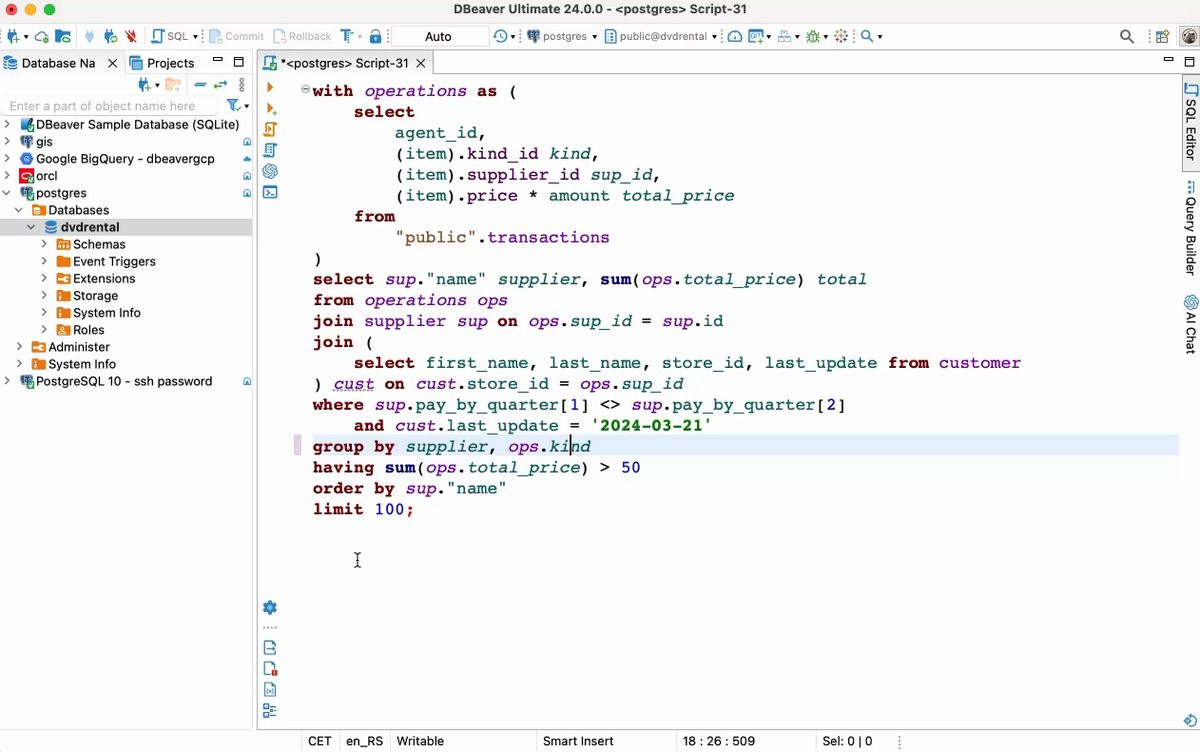Viewport: 1200px width, 752px height.
Task: Open the dashboard gauge toolbar icon
Action: 734,37
